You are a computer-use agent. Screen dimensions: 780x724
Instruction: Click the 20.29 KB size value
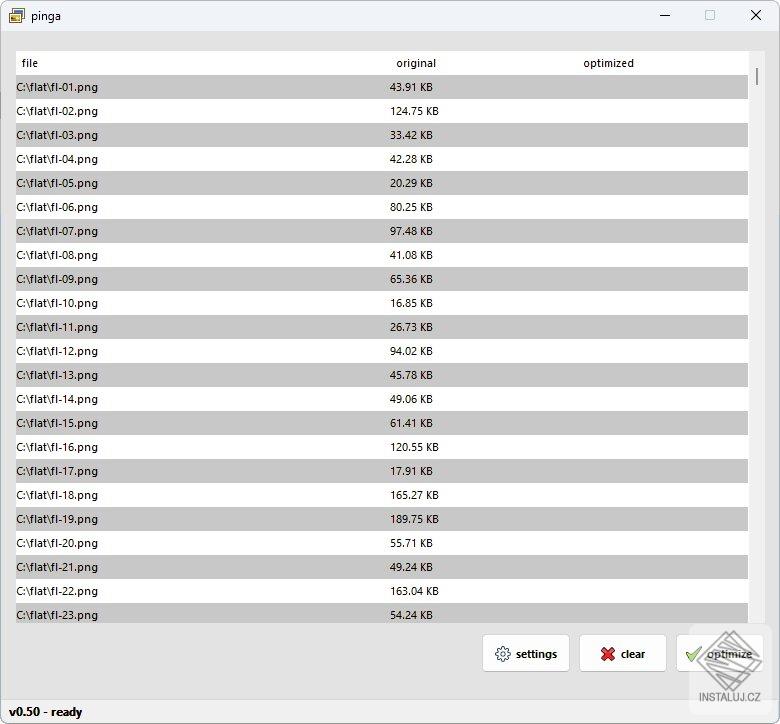click(411, 183)
